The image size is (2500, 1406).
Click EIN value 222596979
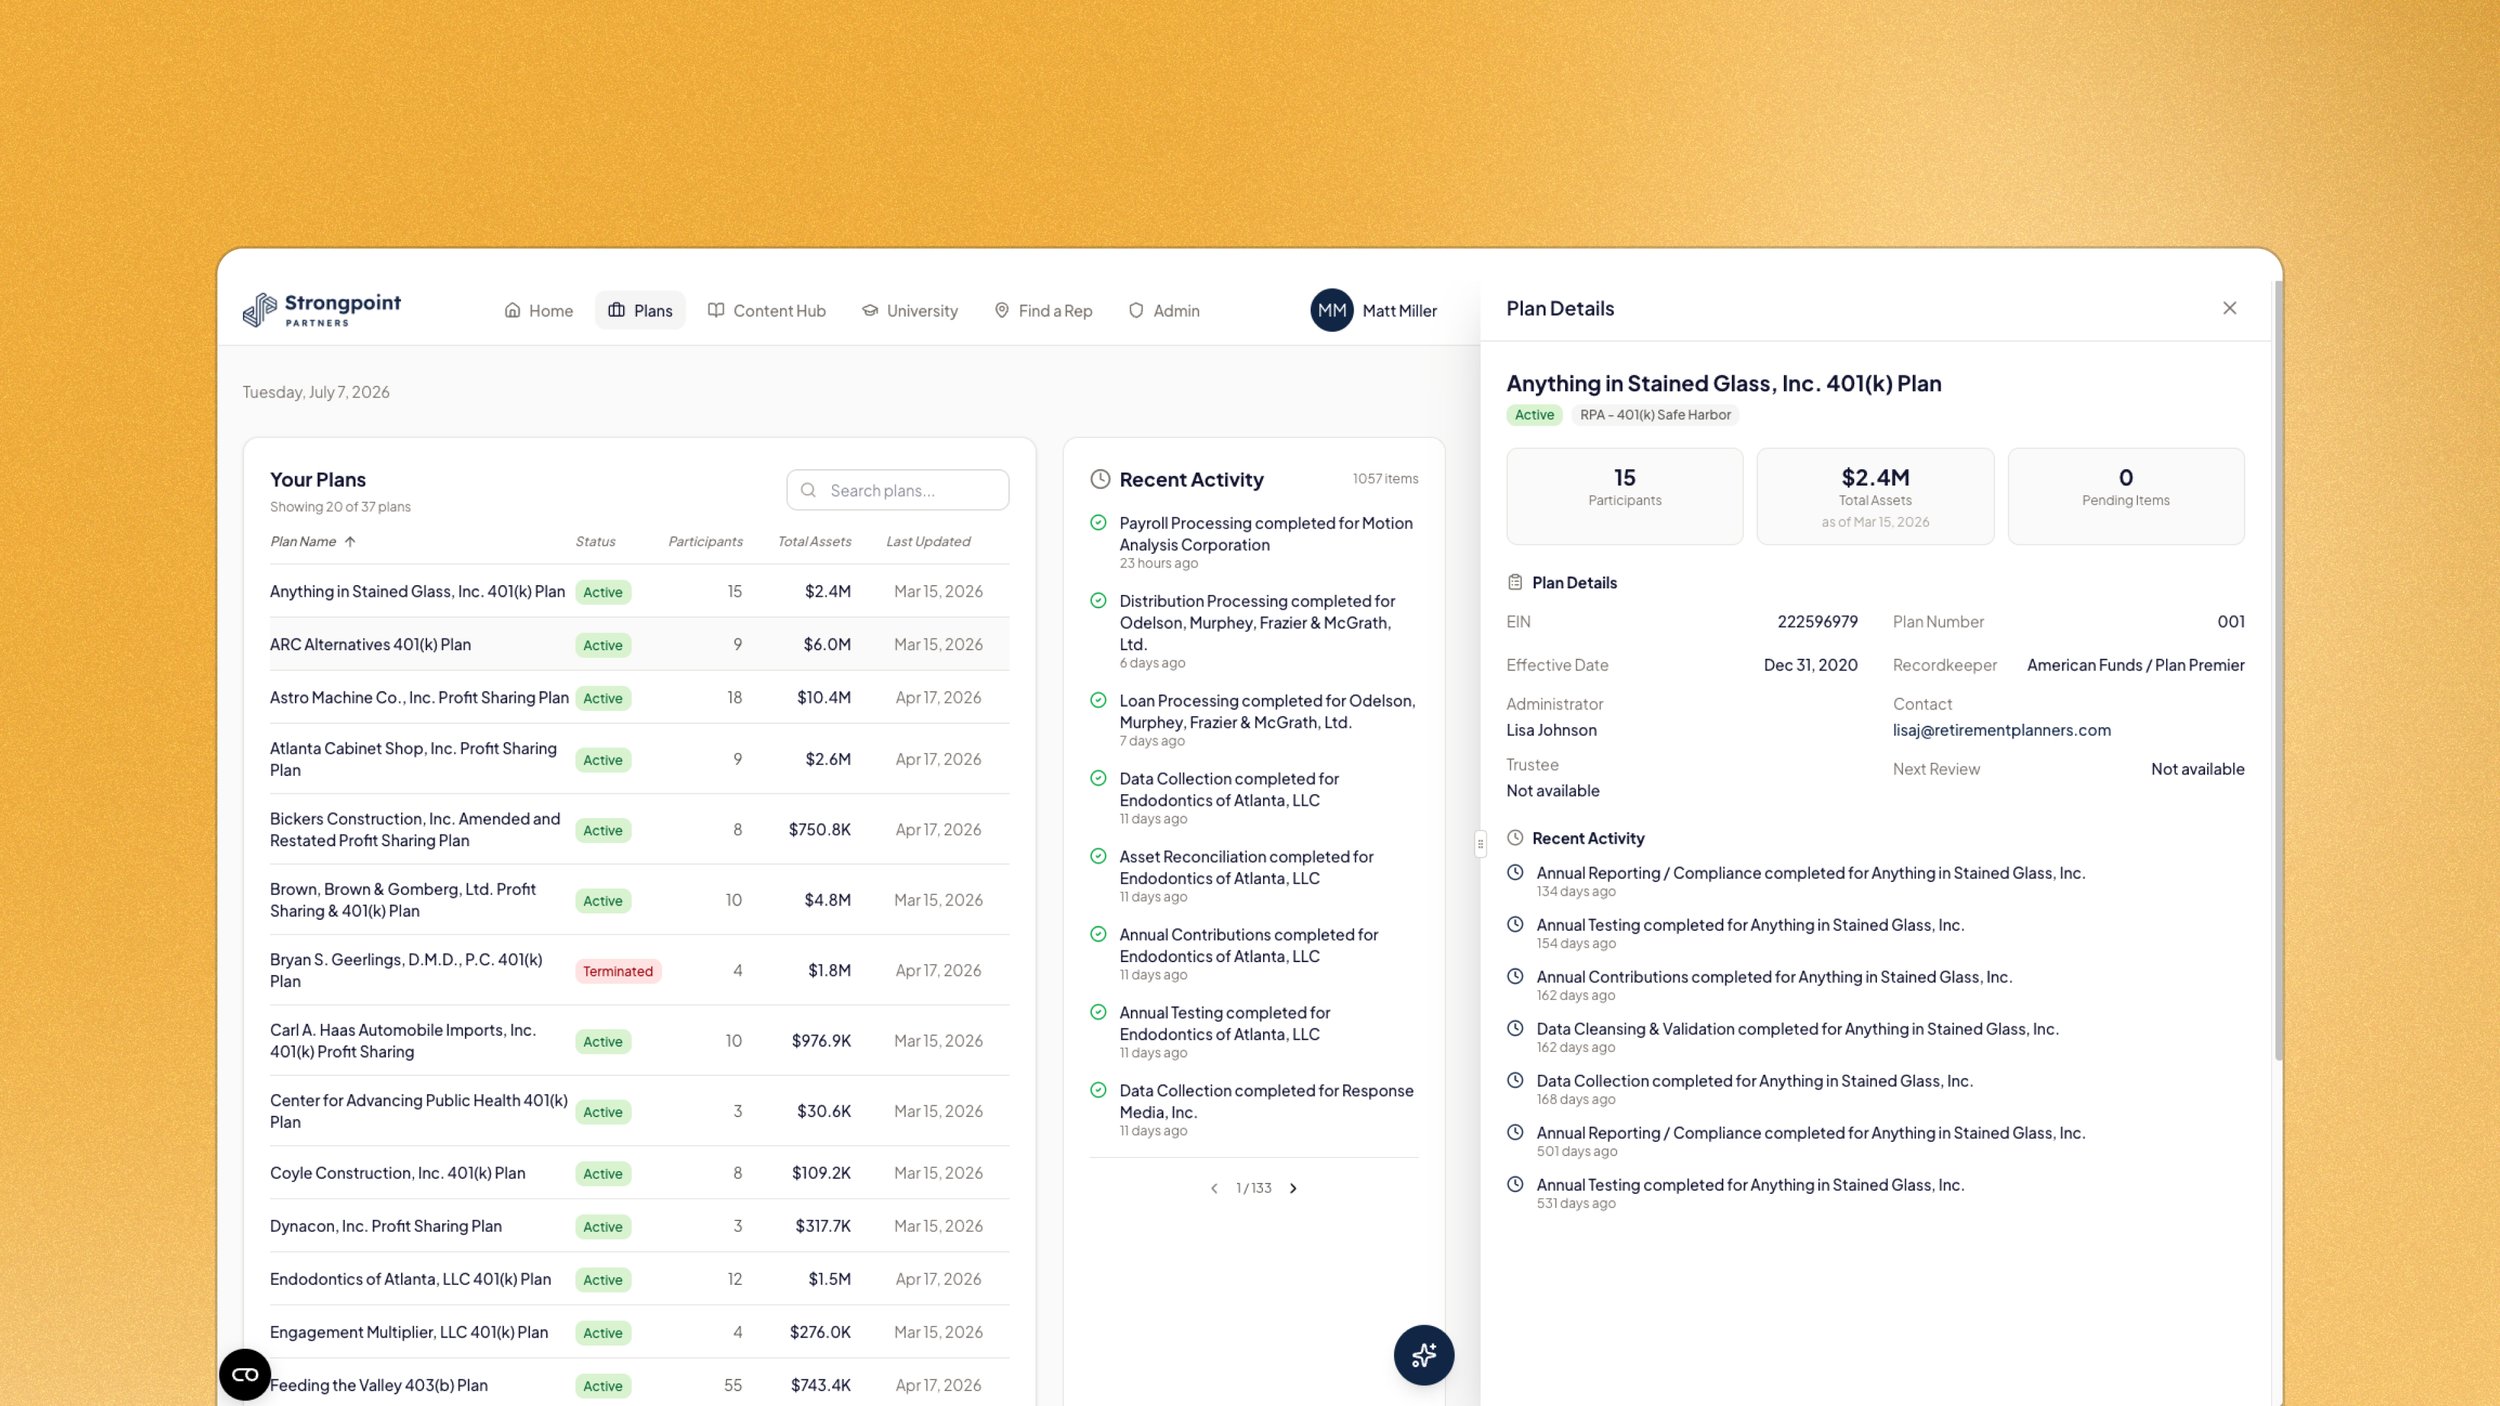tap(1817, 622)
